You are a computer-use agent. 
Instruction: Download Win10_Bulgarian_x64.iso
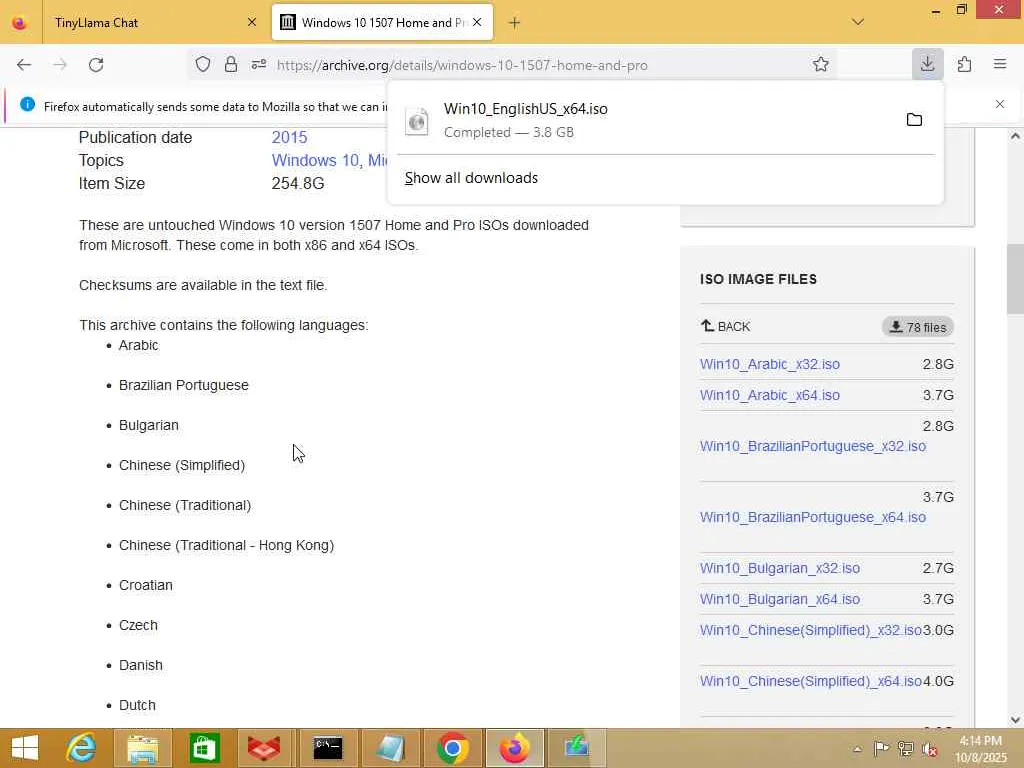[x=780, y=599]
